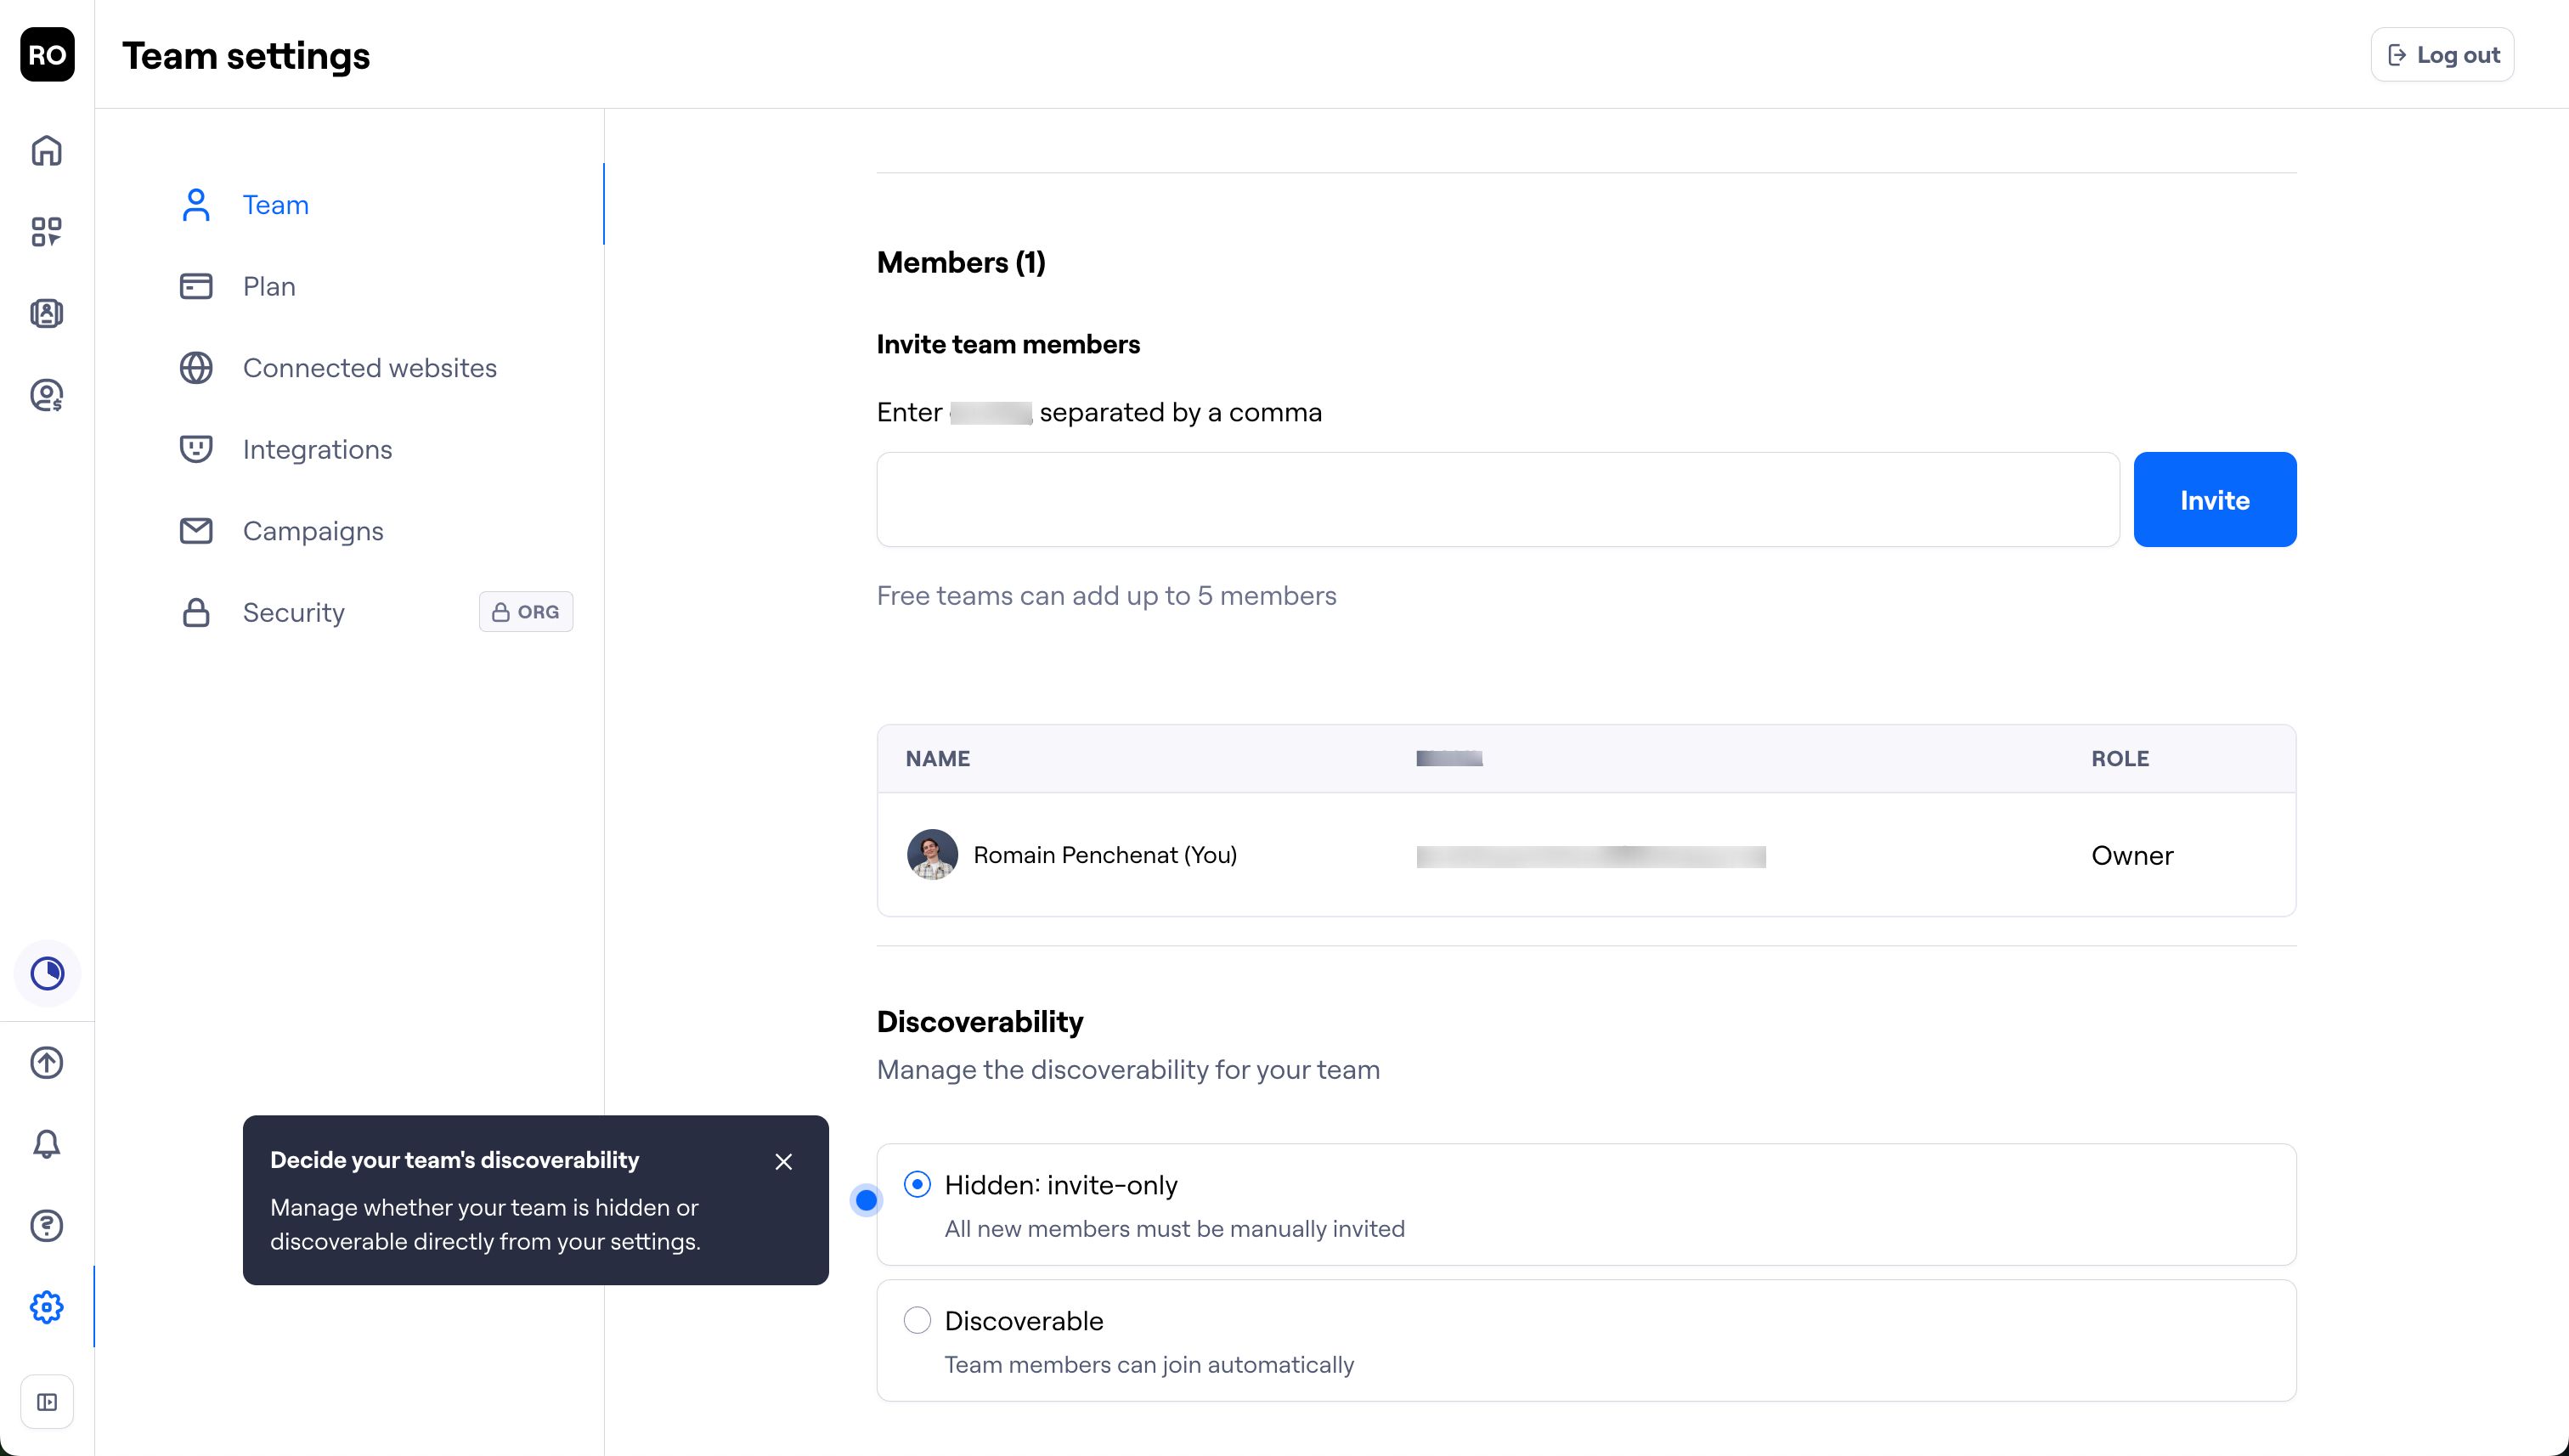Viewport: 2569px width, 1456px height.
Task: Open the RO workspace logo
Action: coord(47,54)
